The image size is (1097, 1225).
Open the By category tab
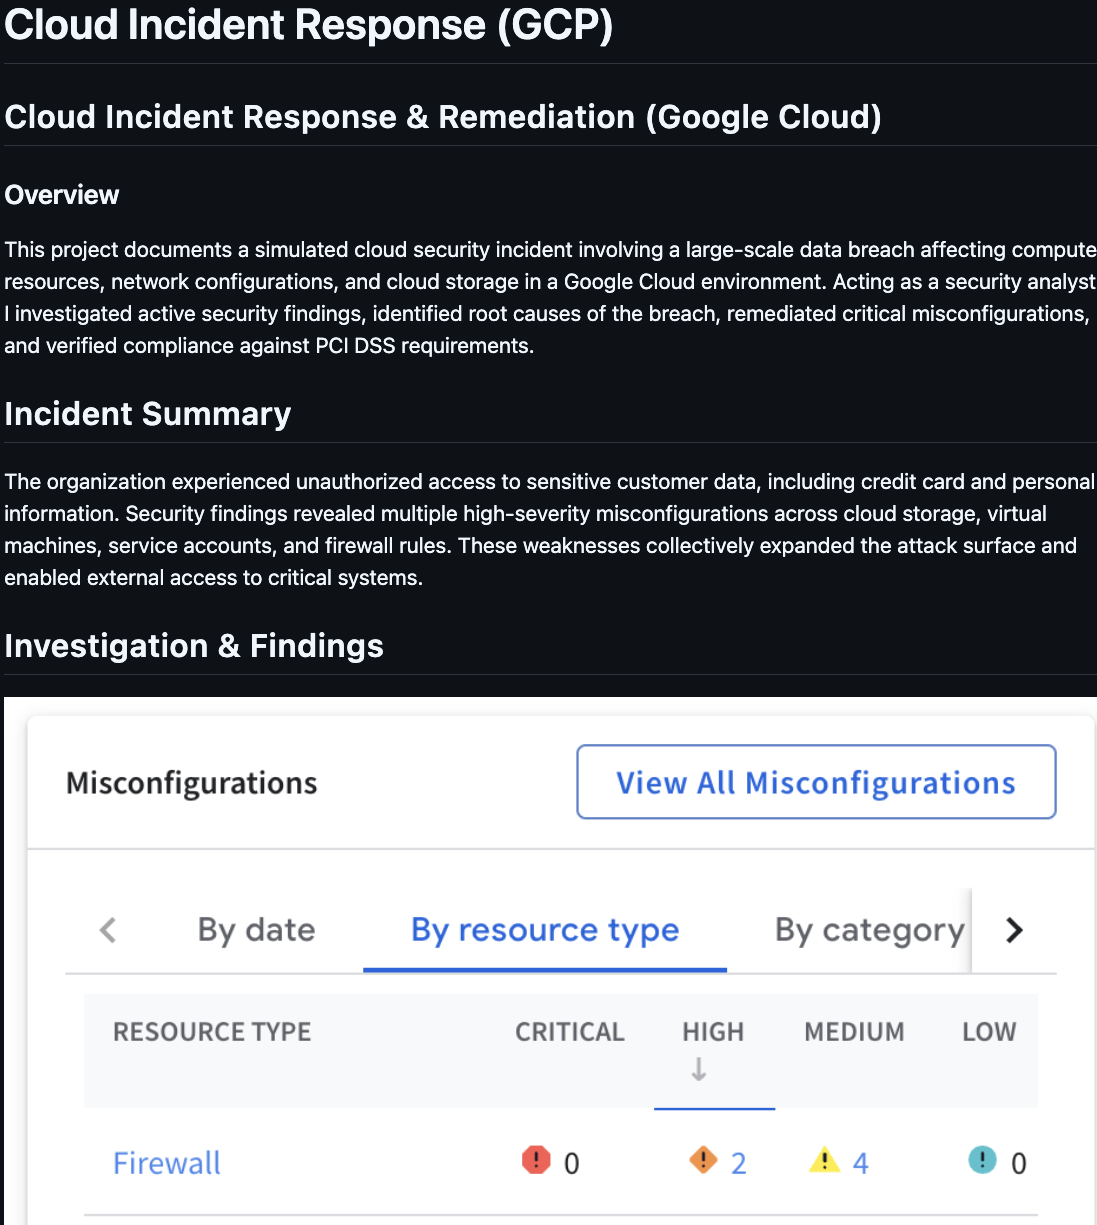[868, 930]
